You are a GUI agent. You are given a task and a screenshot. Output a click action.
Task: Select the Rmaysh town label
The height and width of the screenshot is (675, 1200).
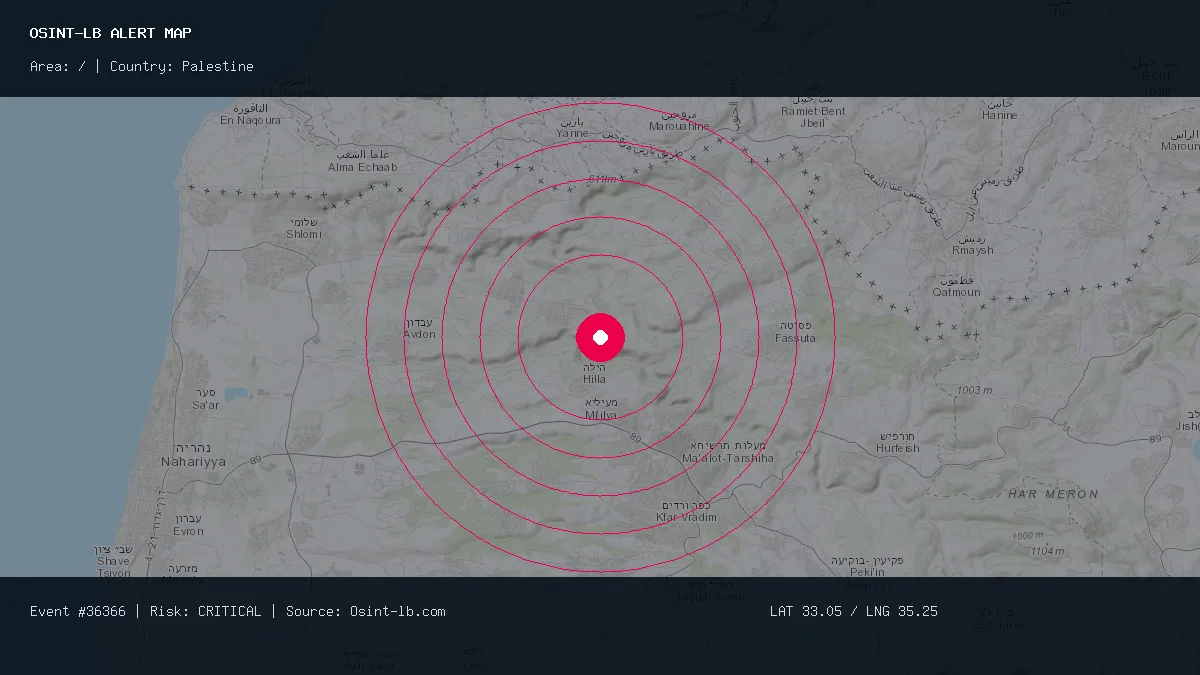click(973, 245)
